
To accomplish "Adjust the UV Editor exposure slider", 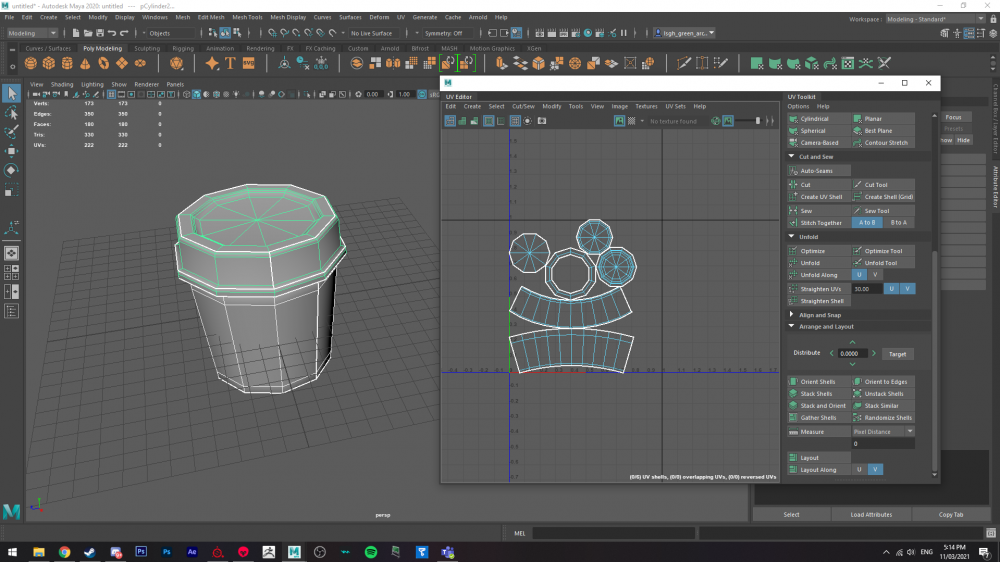I will (x=757, y=121).
